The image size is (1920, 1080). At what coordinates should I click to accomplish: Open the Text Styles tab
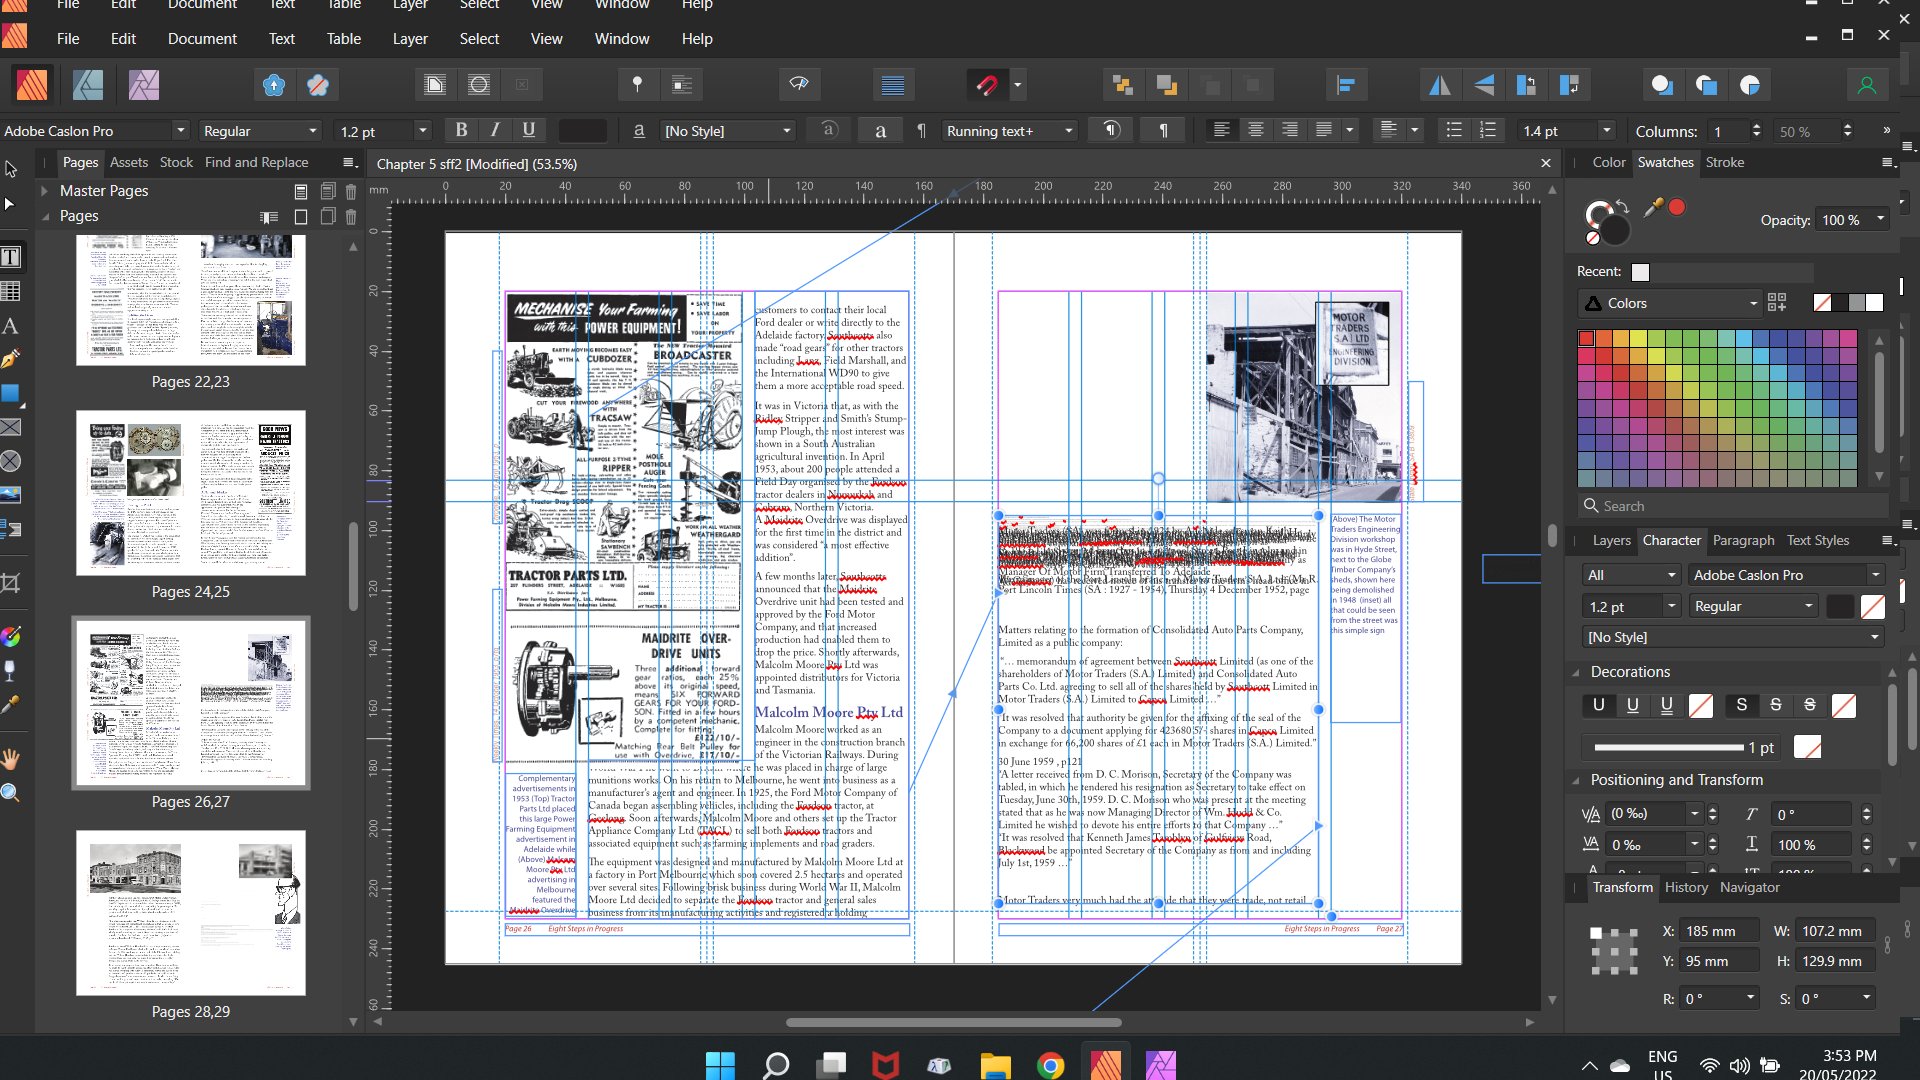[1817, 540]
